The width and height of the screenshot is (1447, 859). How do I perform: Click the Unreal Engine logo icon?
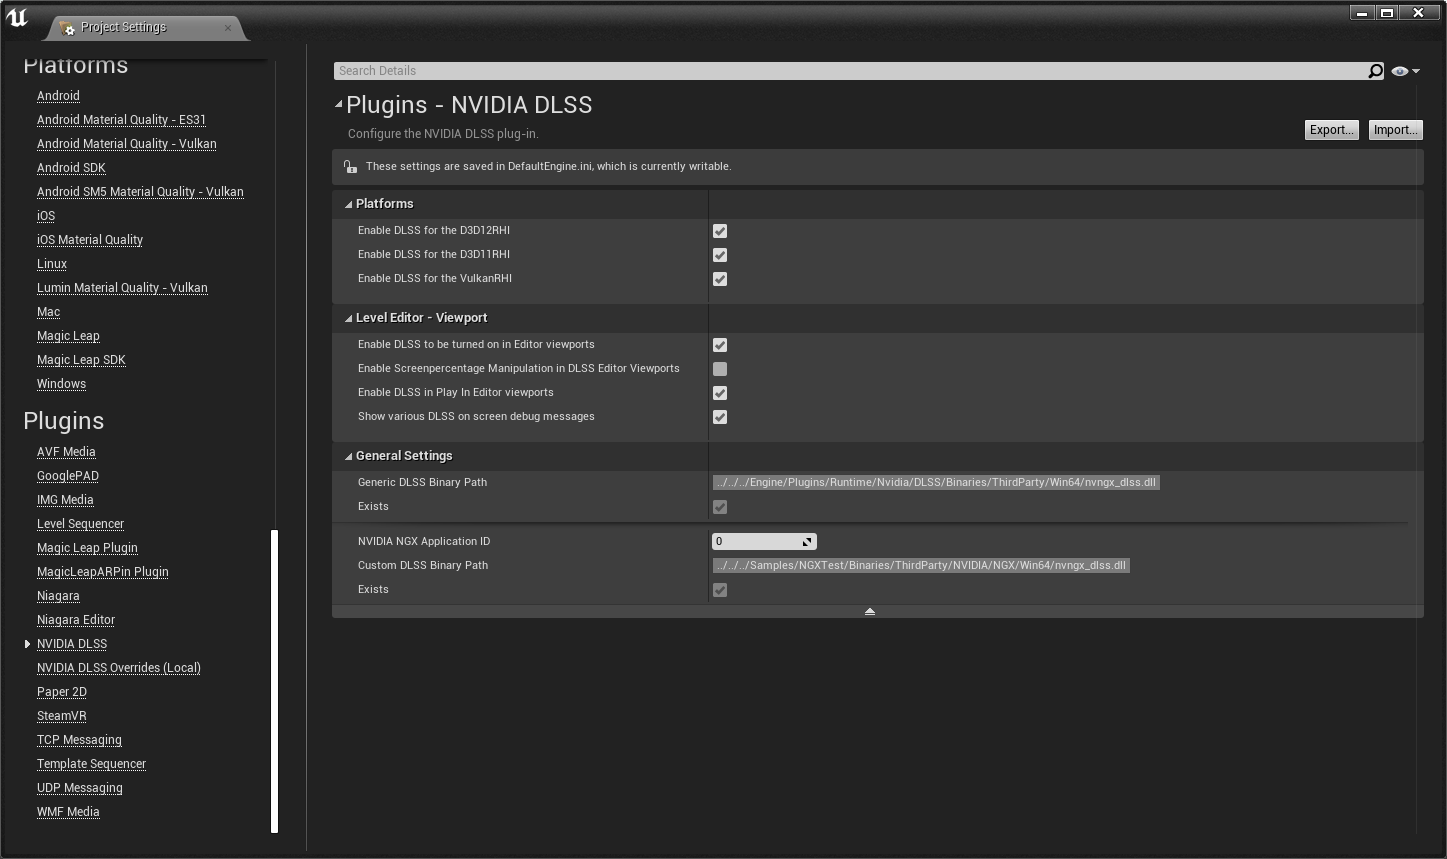click(17, 17)
